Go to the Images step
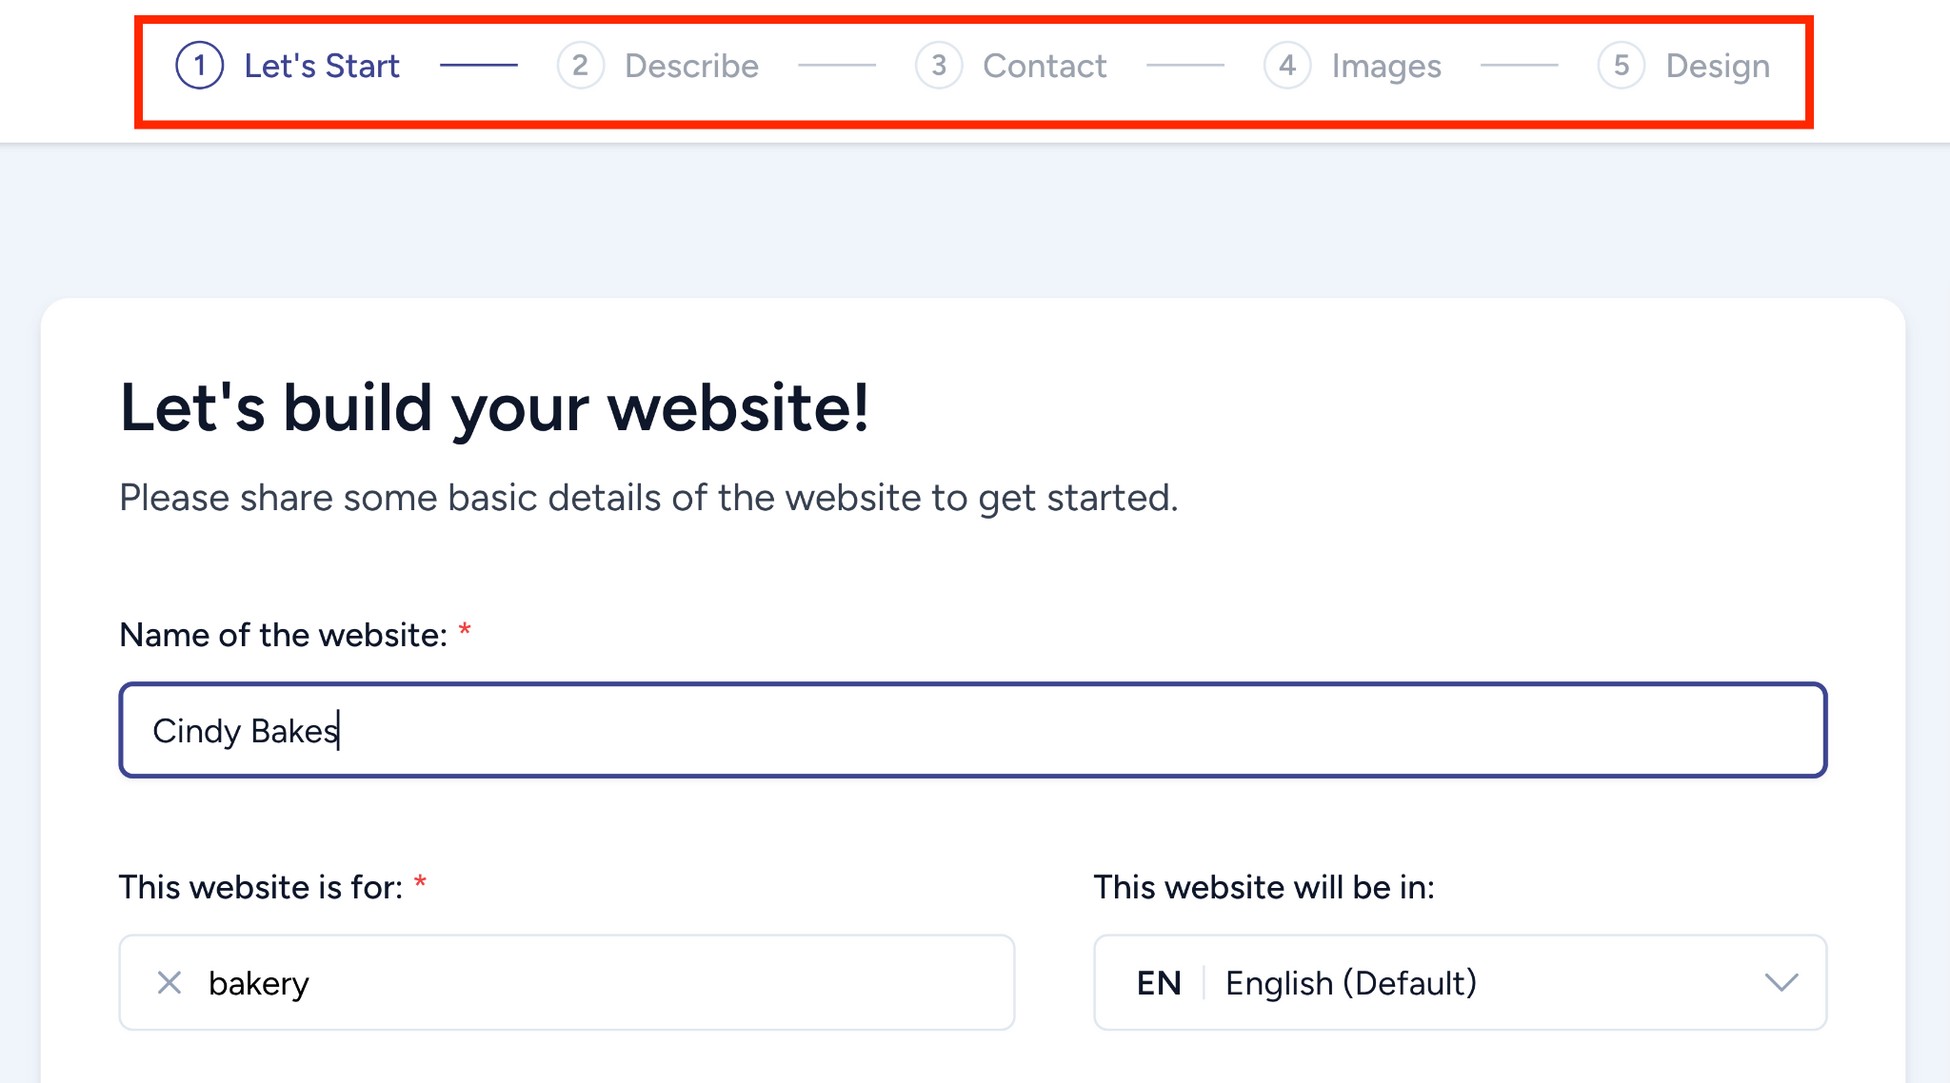The image size is (1950, 1083). (1386, 65)
